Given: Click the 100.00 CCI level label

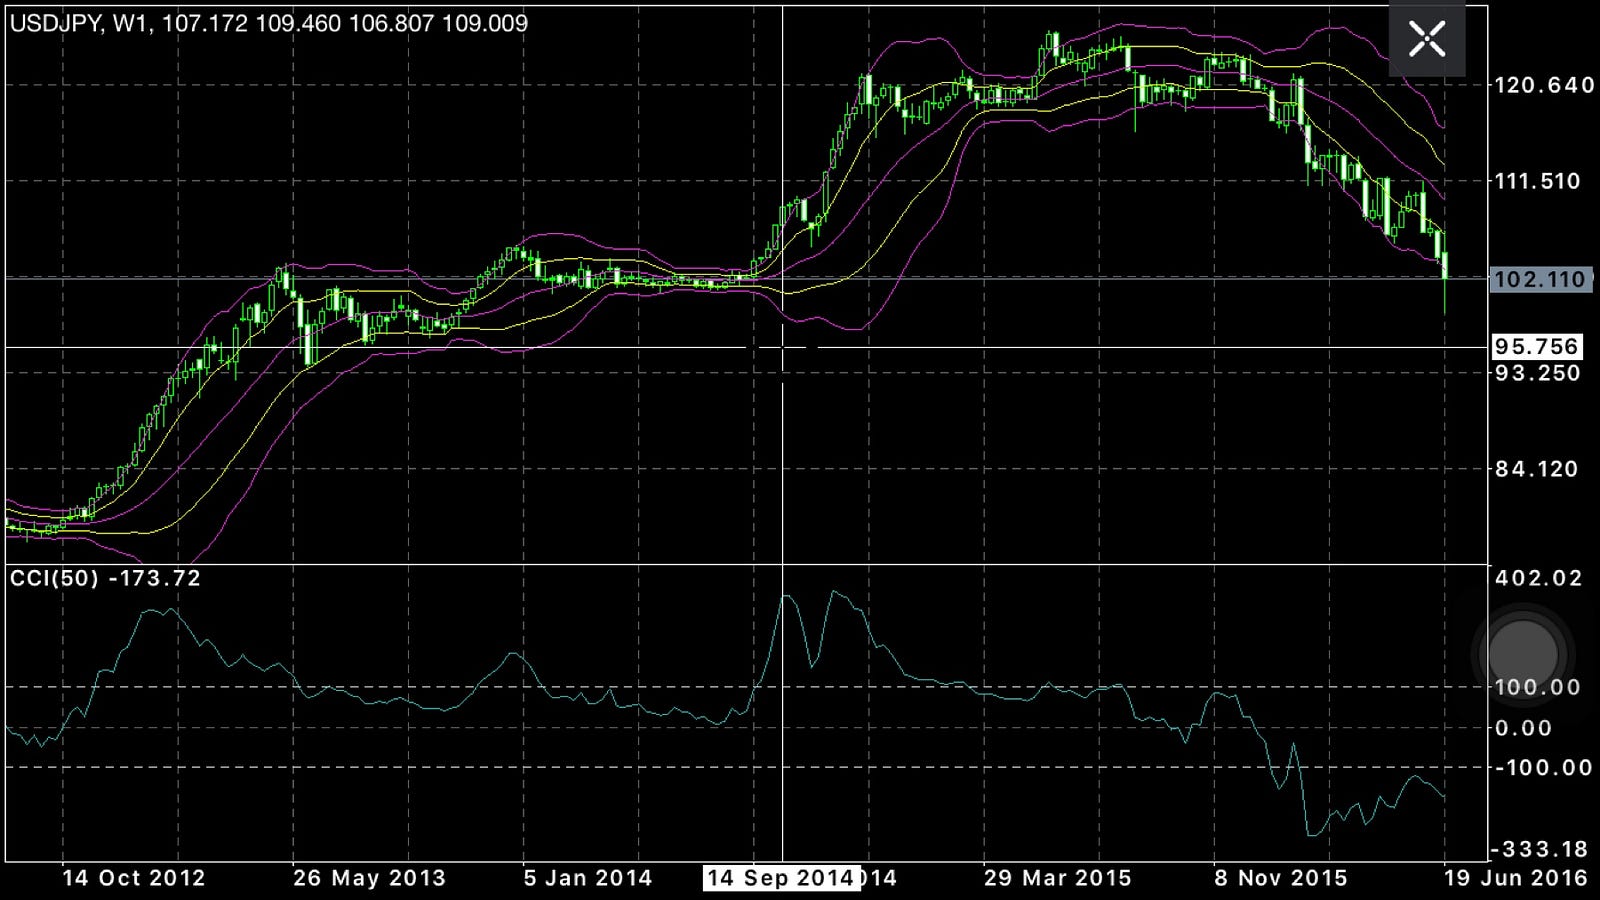Looking at the screenshot, I should tap(1538, 687).
